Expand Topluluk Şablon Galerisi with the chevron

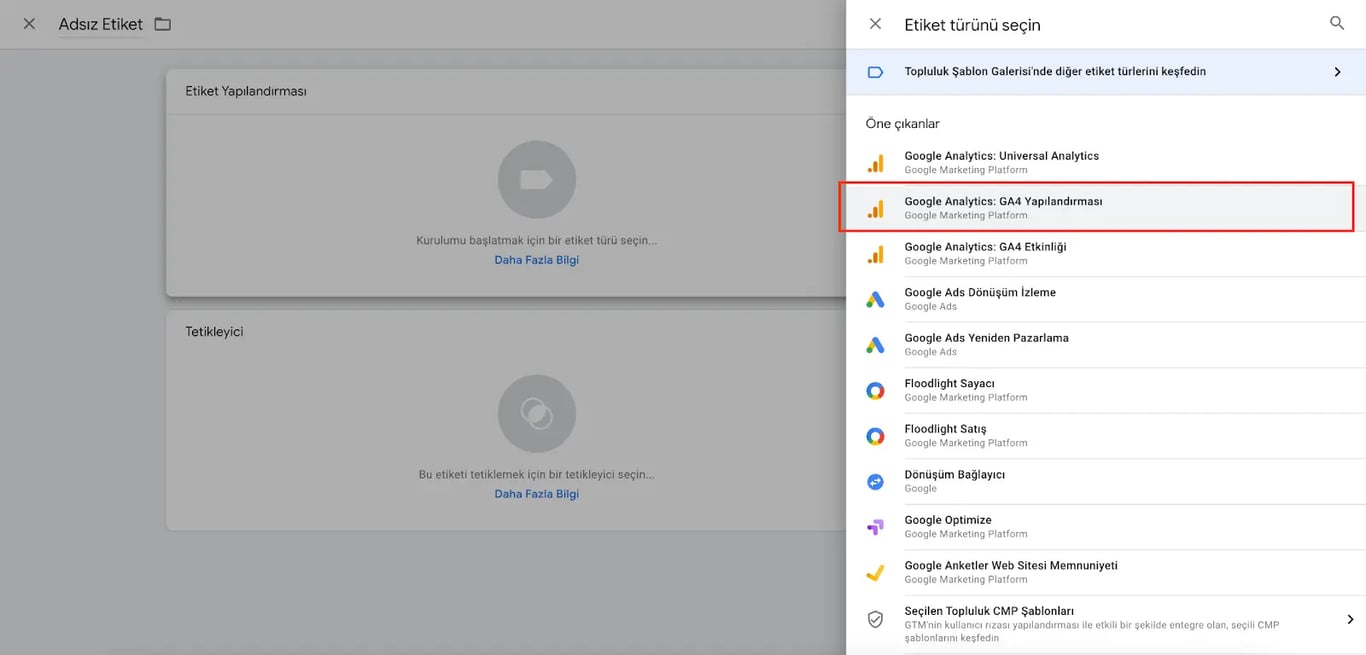pos(1337,71)
